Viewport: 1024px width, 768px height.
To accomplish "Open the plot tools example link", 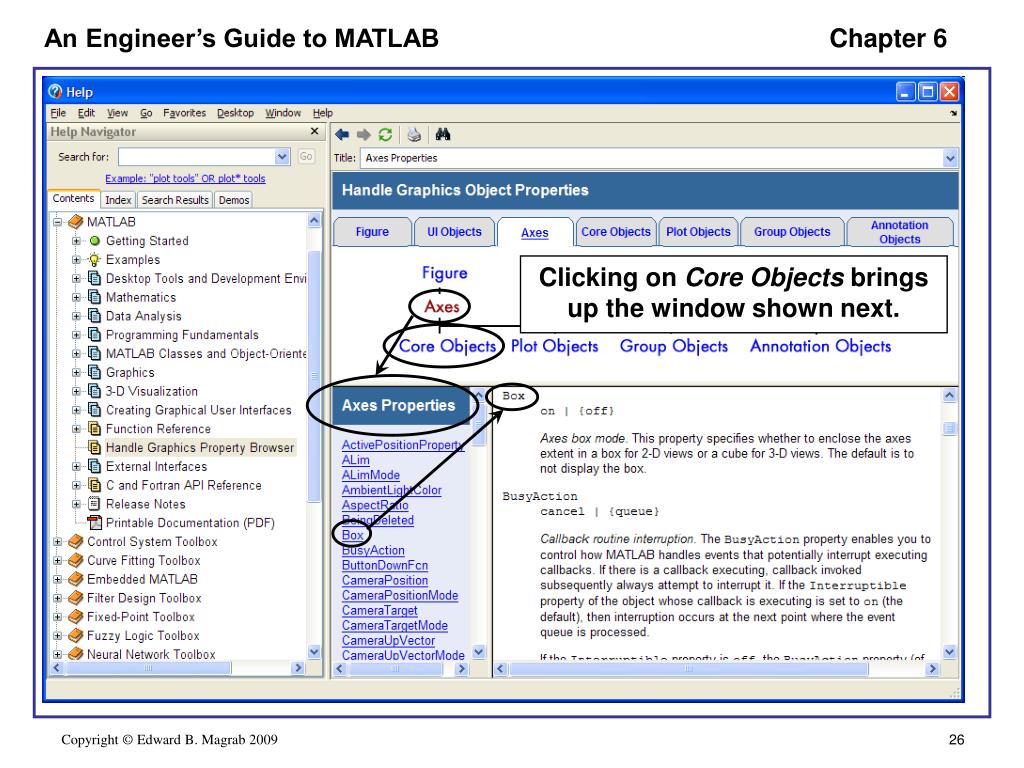I will tap(185, 178).
